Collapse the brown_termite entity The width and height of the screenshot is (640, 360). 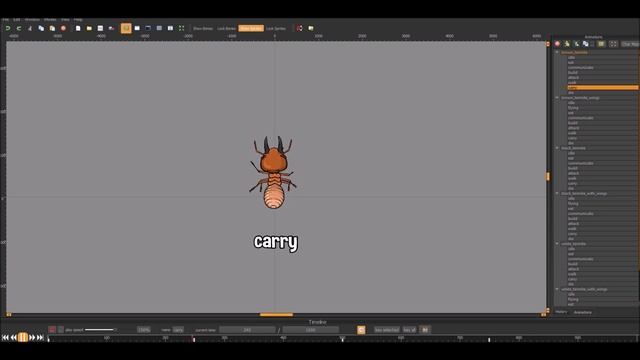[557, 52]
